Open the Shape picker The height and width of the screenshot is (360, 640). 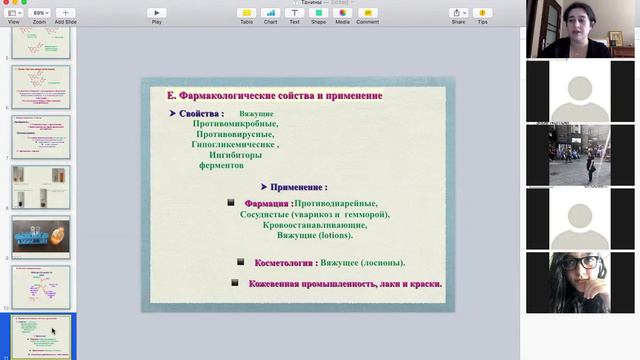[318, 13]
